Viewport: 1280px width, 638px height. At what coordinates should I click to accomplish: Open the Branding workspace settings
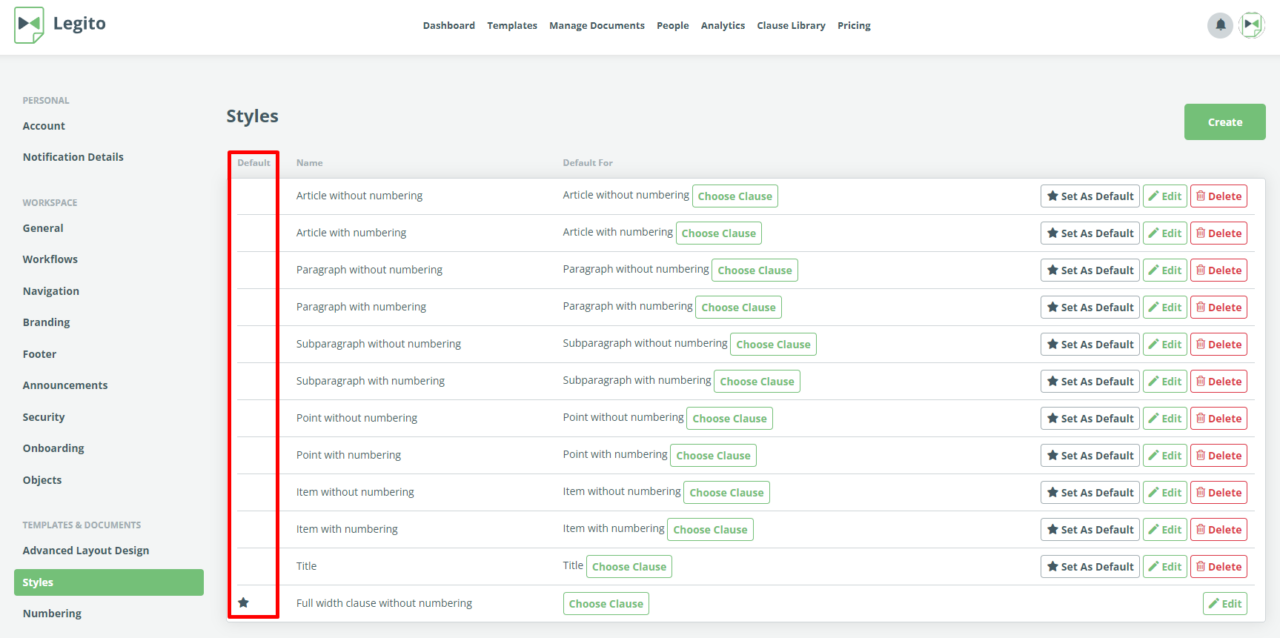(x=45, y=322)
